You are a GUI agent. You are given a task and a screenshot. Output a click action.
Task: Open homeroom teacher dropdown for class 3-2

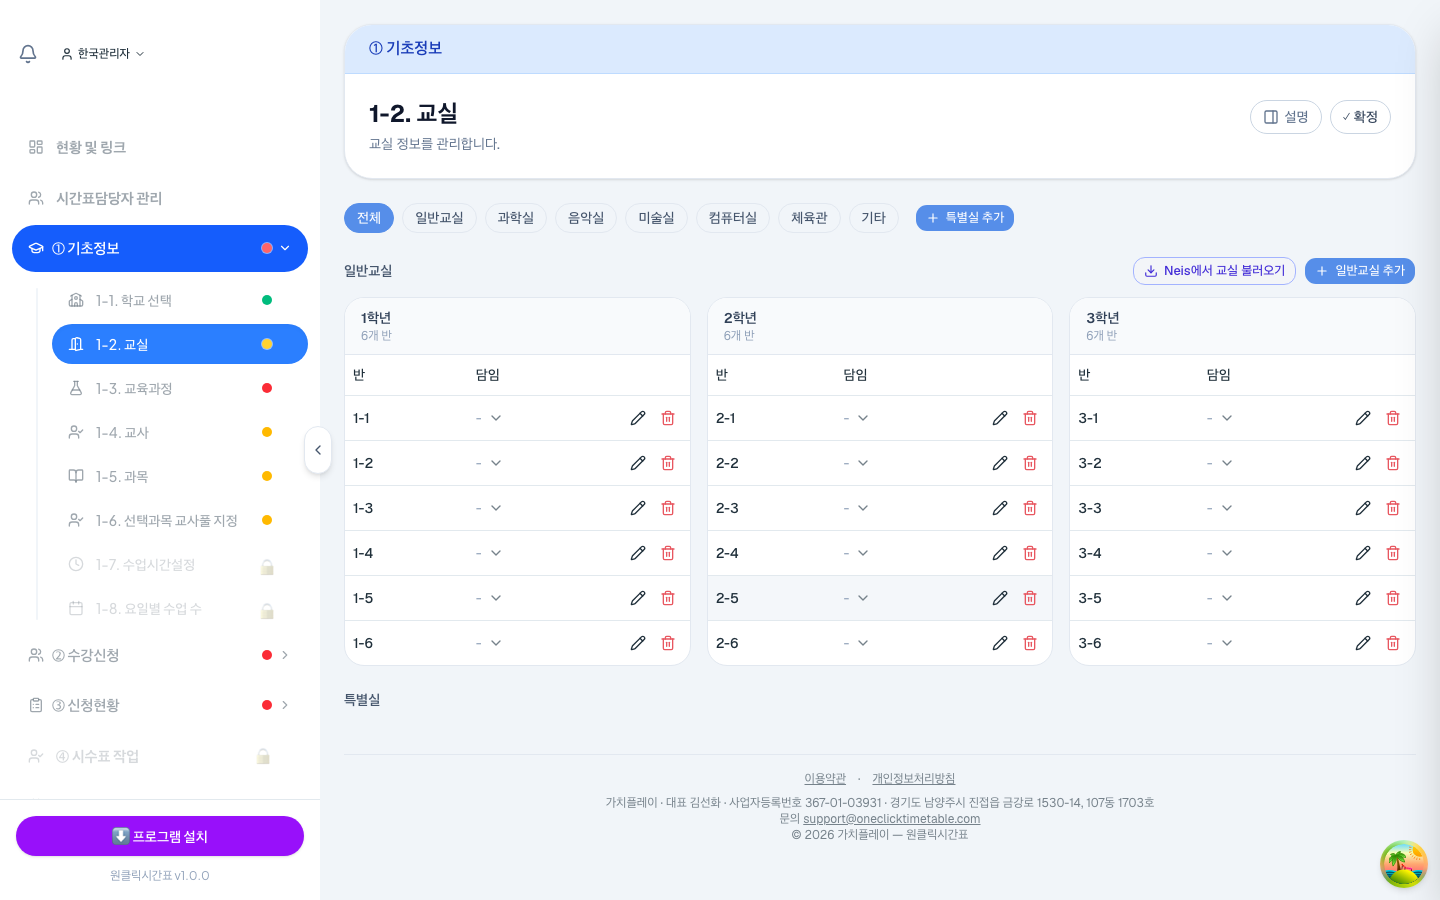pos(1220,463)
